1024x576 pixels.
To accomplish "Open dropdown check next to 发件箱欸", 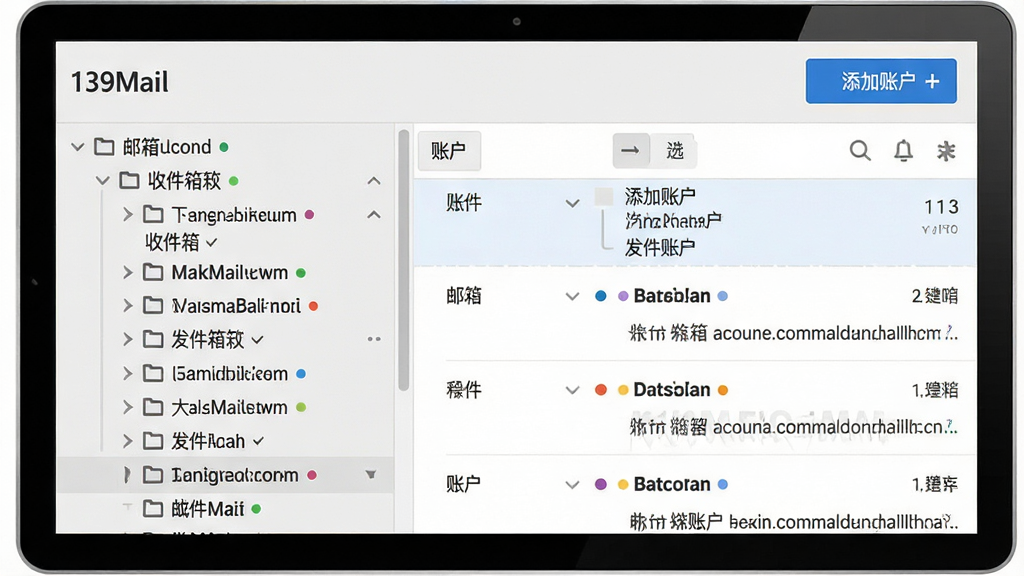I will tap(257, 340).
